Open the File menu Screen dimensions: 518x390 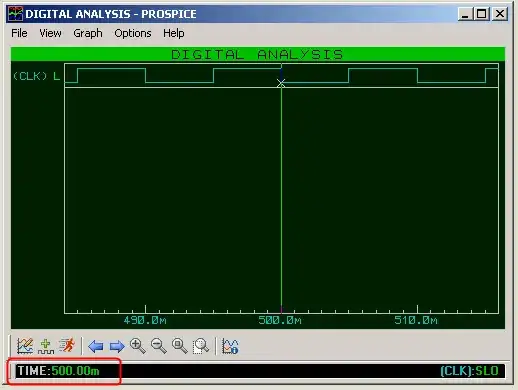(19, 33)
